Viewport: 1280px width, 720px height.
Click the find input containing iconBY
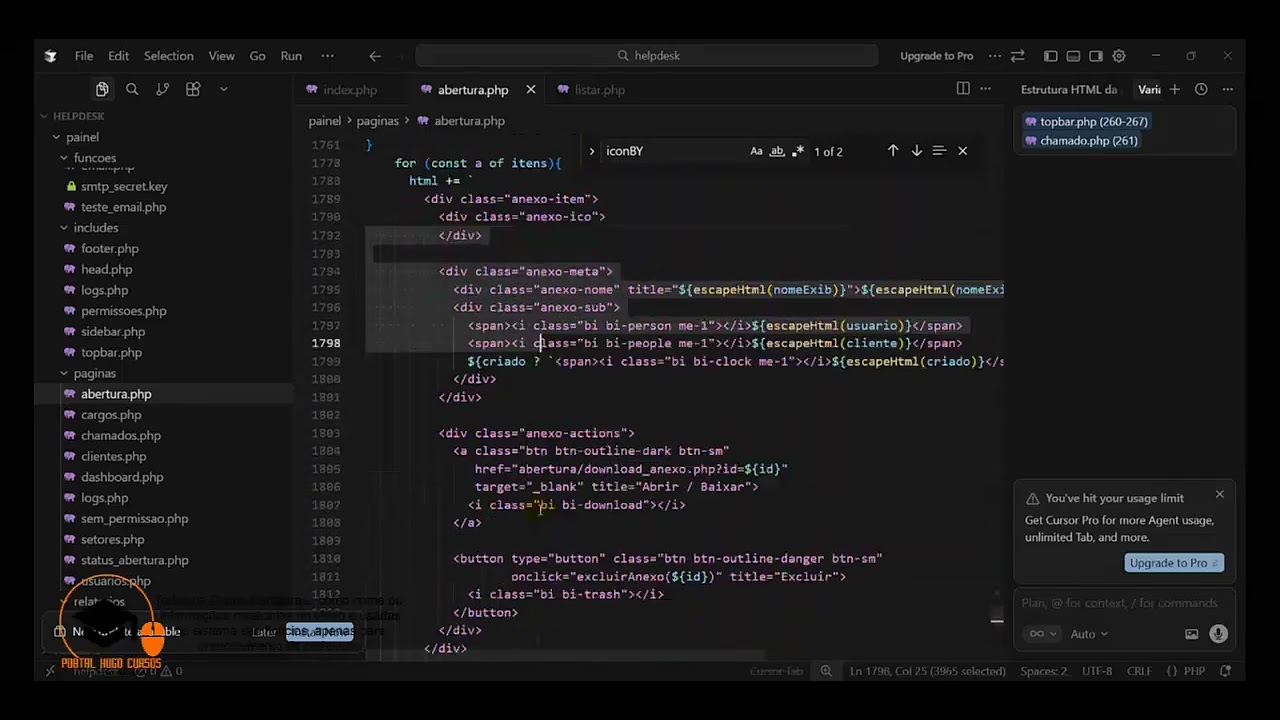click(672, 152)
